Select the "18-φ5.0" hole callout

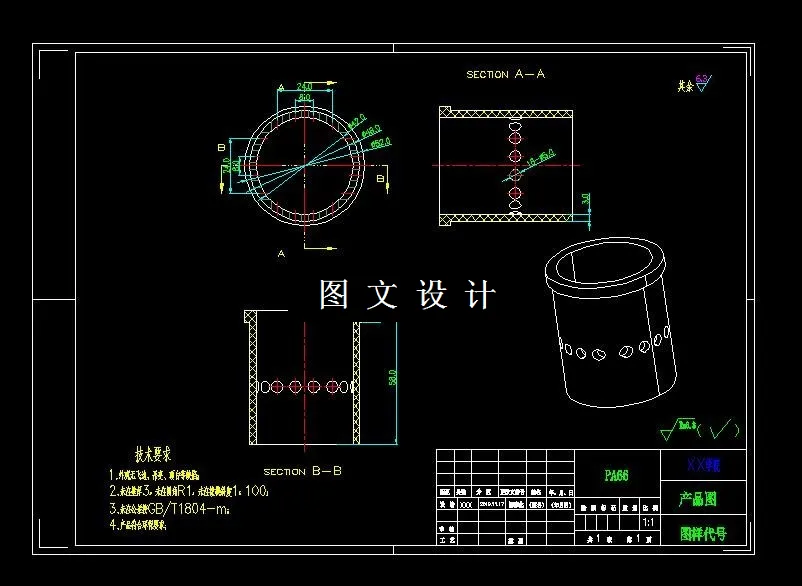pyautogui.click(x=541, y=157)
